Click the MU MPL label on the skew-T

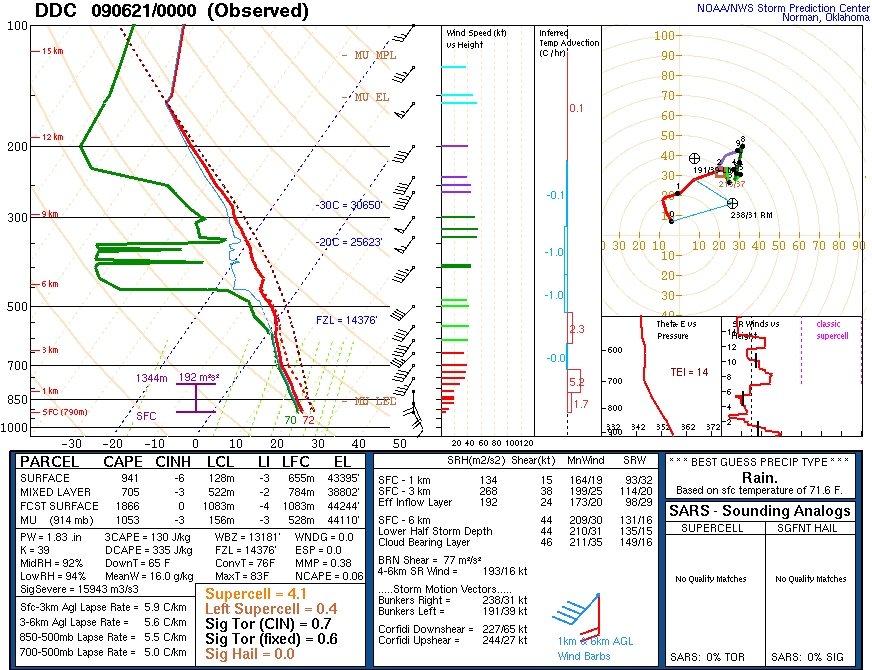pos(369,55)
